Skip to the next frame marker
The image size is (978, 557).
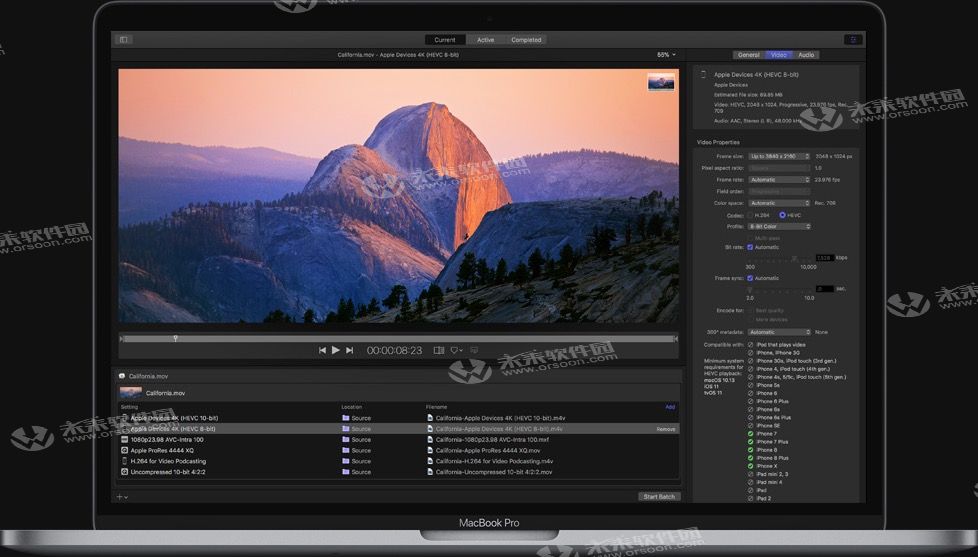[349, 350]
